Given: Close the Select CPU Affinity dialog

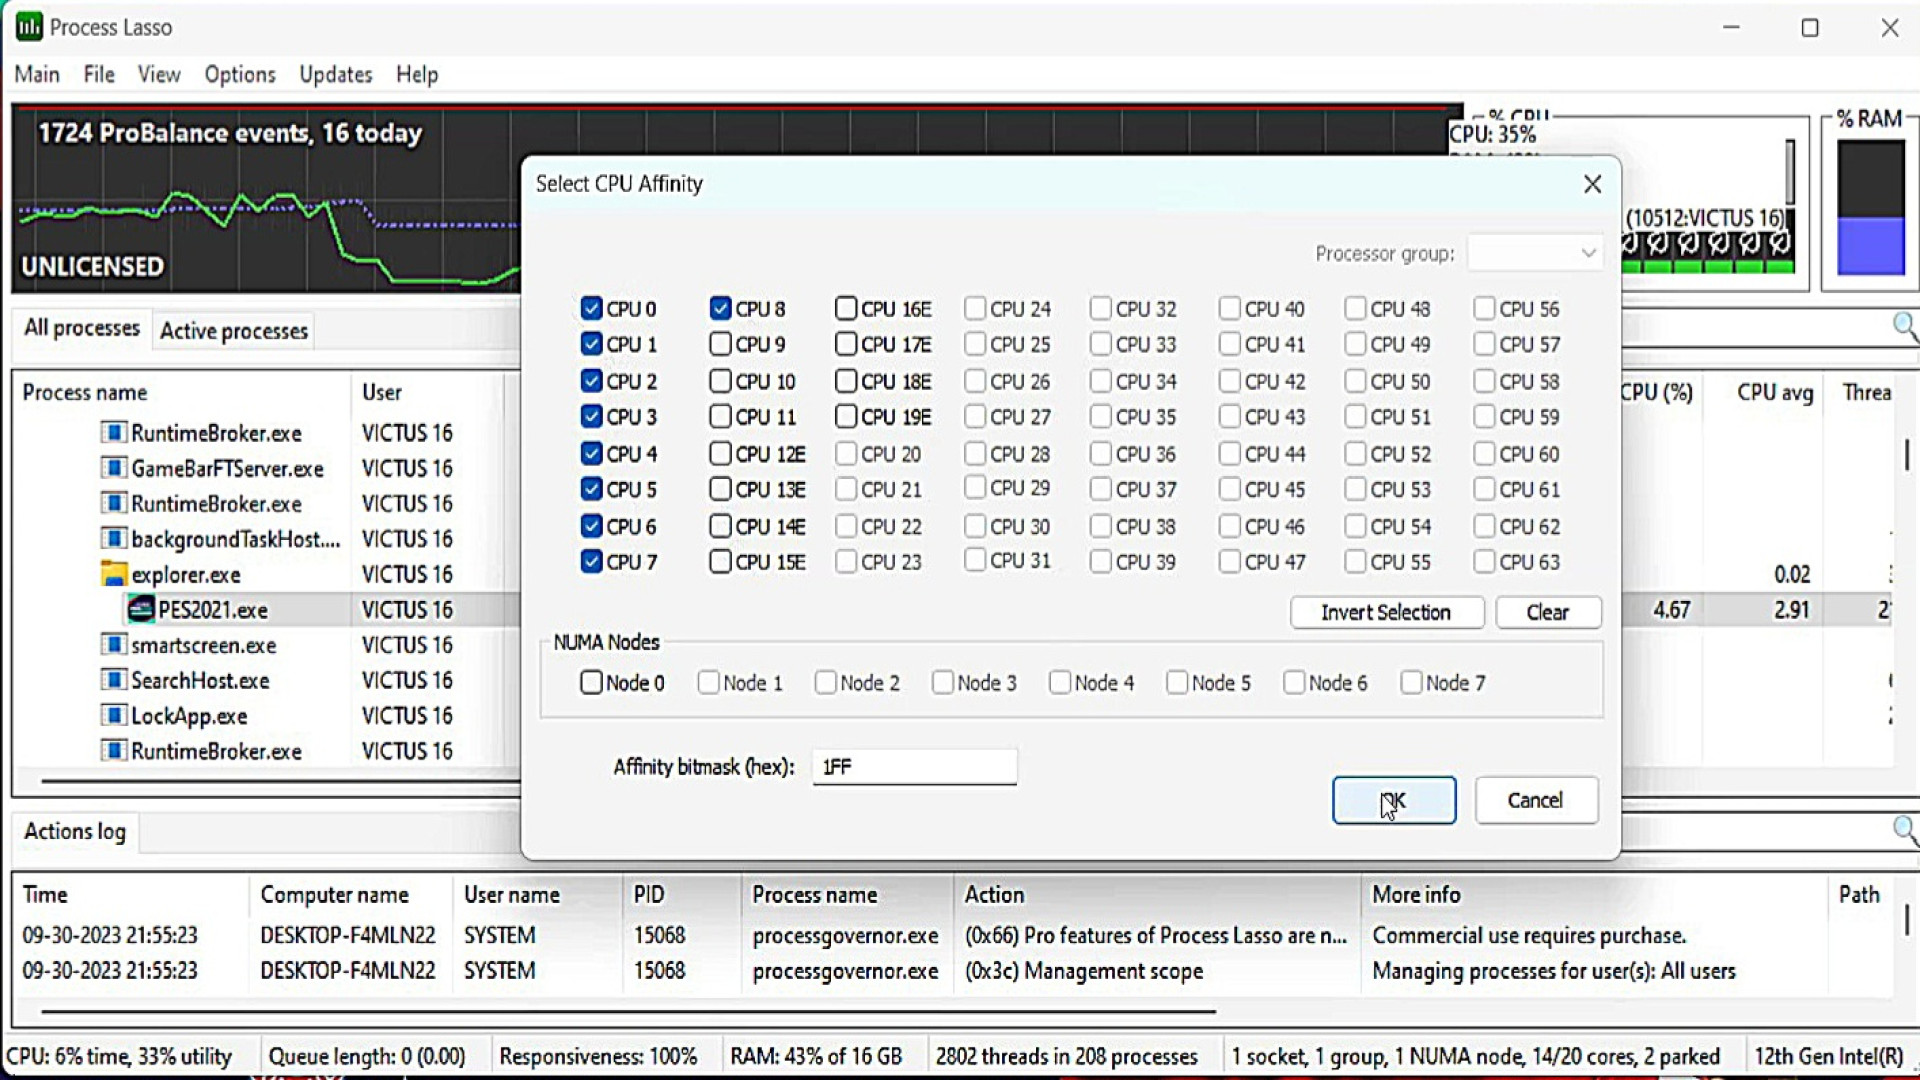Looking at the screenshot, I should [1592, 184].
